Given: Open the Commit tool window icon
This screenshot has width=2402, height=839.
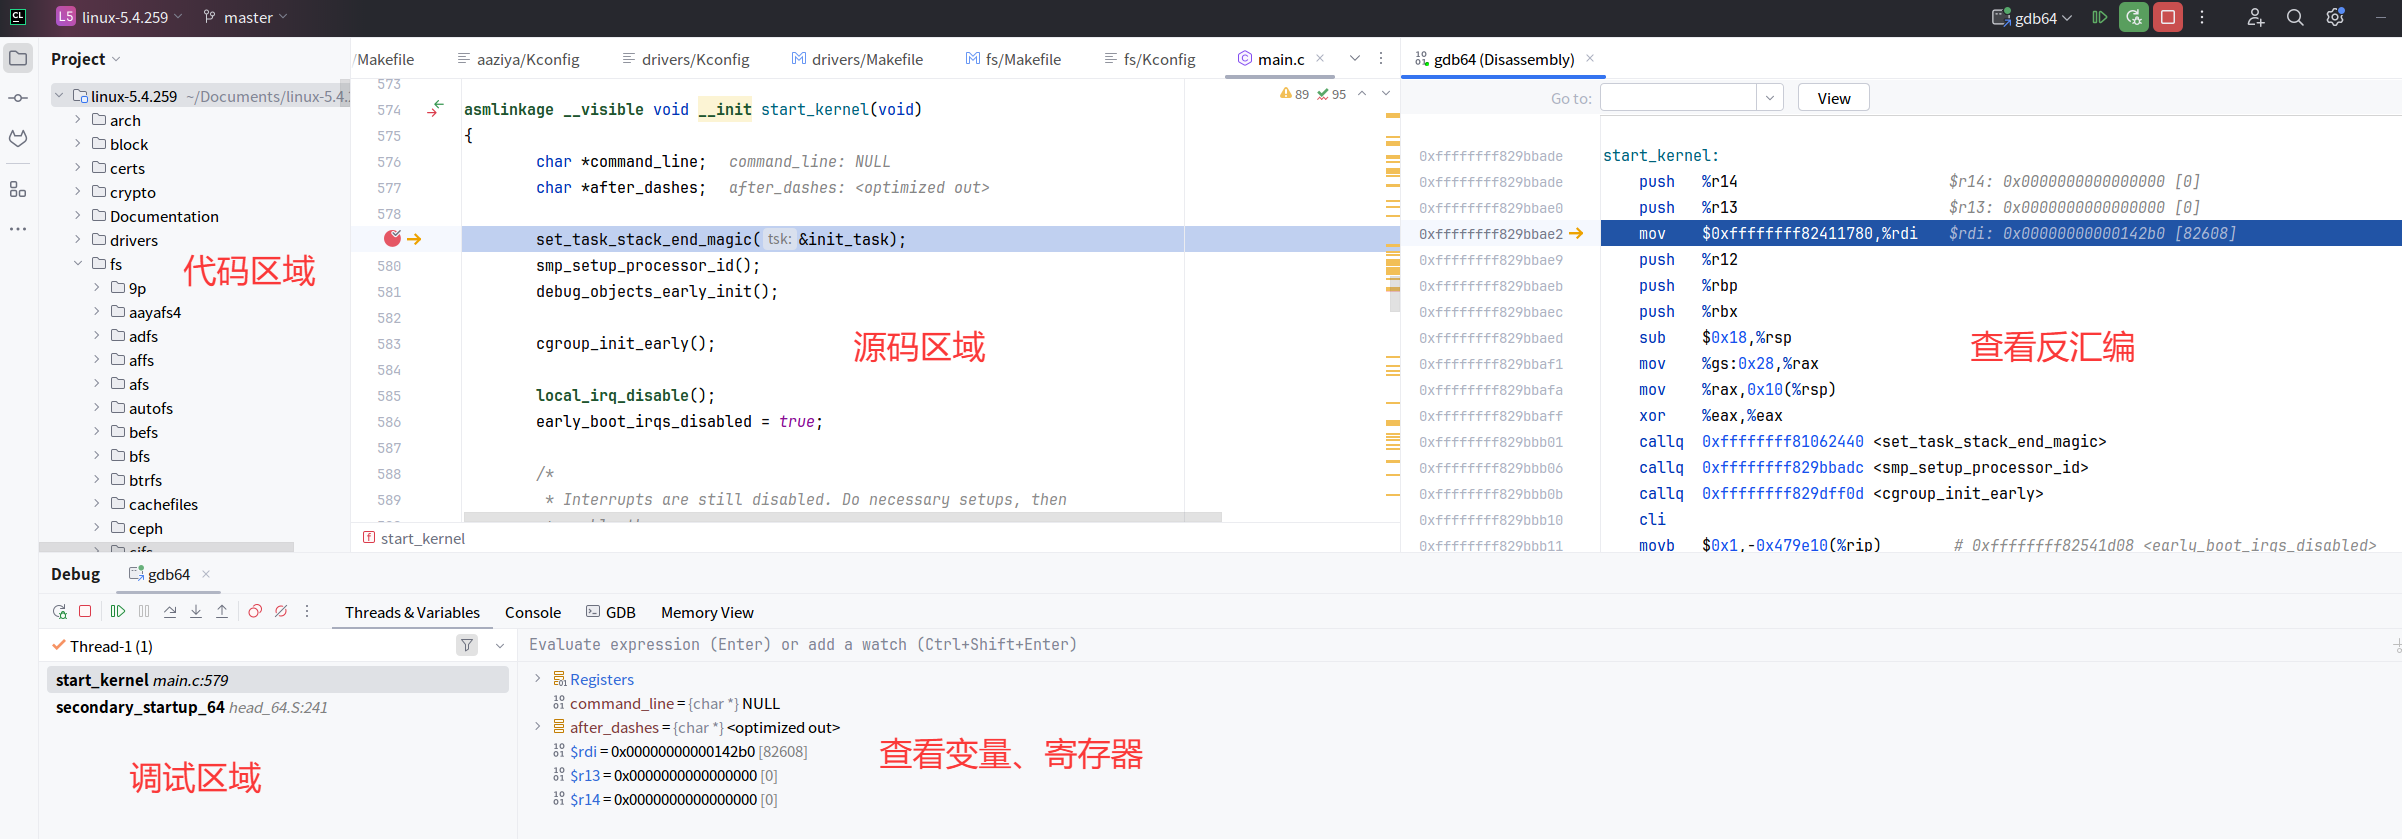Looking at the screenshot, I should click(x=18, y=98).
